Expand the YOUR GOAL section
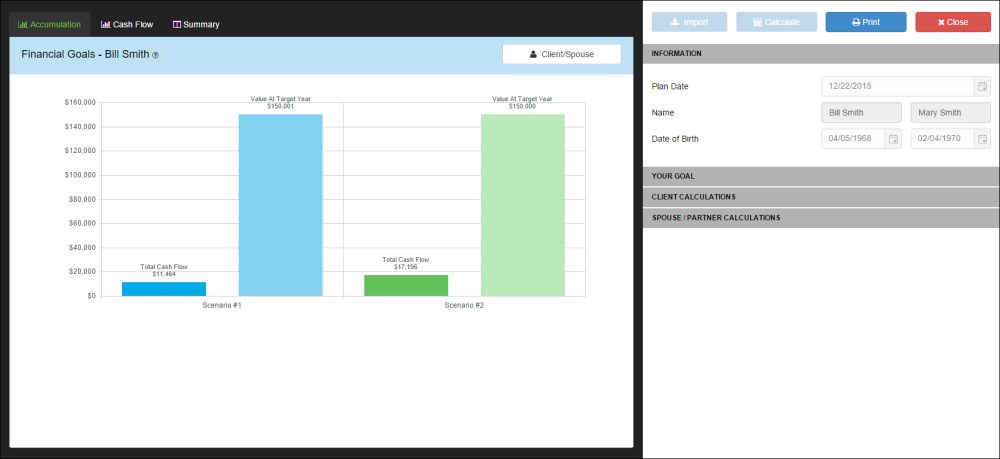The image size is (1000, 459). (x=821, y=176)
